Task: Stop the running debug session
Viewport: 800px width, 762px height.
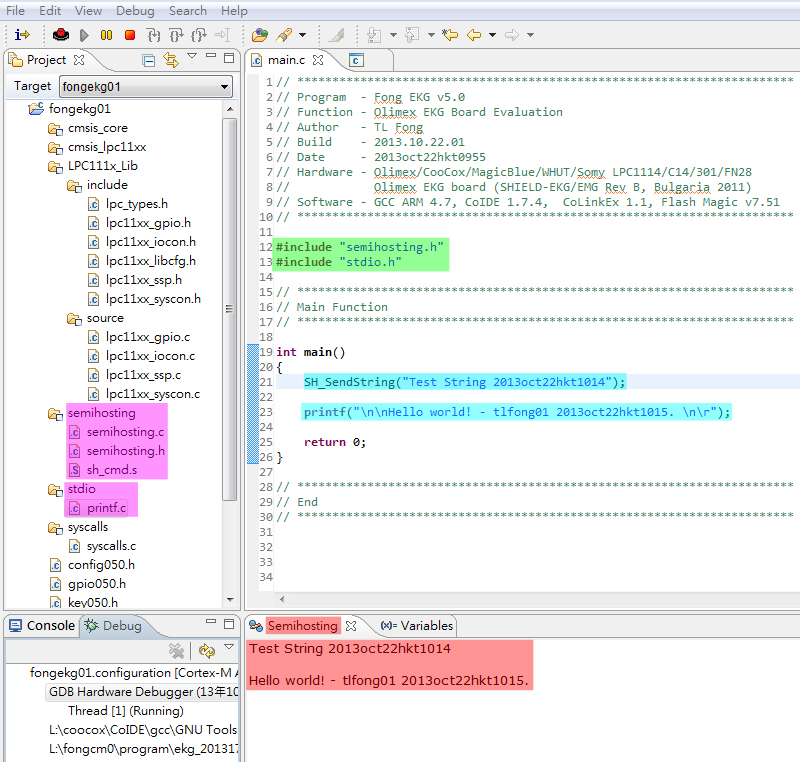Action: [129, 35]
